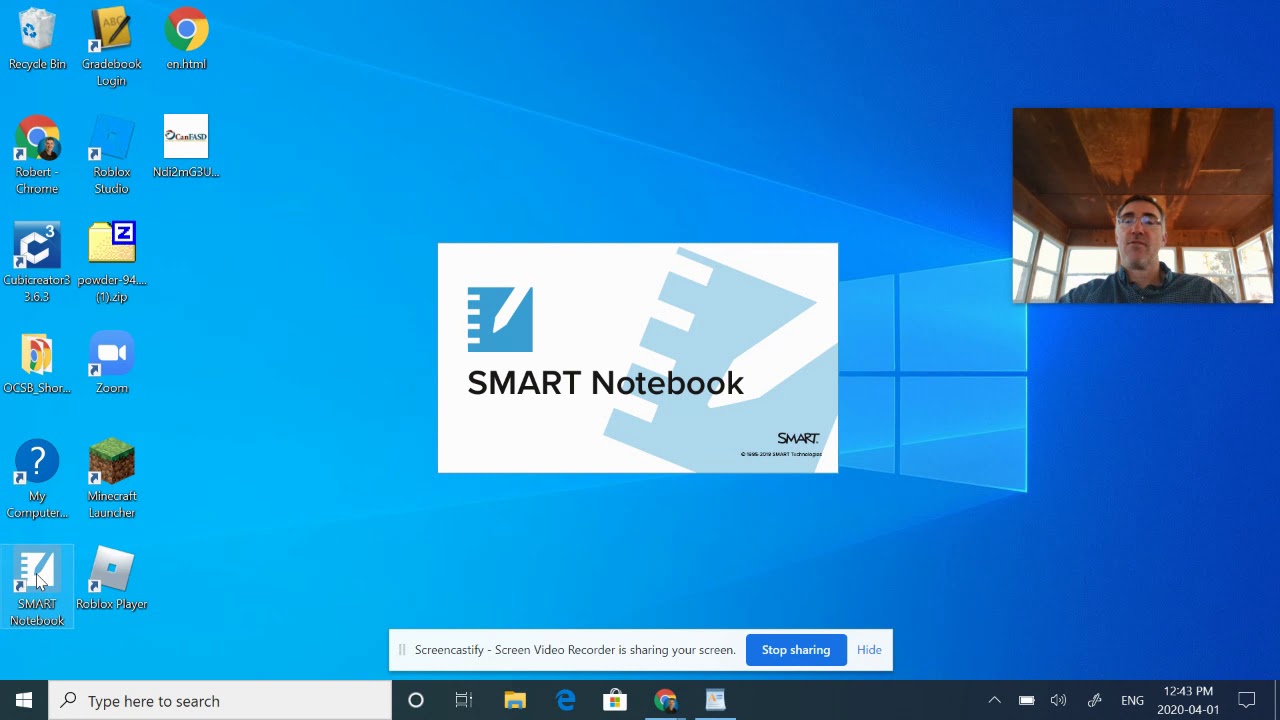Launch the Roblox Player shortcut
Image resolution: width=1280 pixels, height=720 pixels.
point(111,579)
